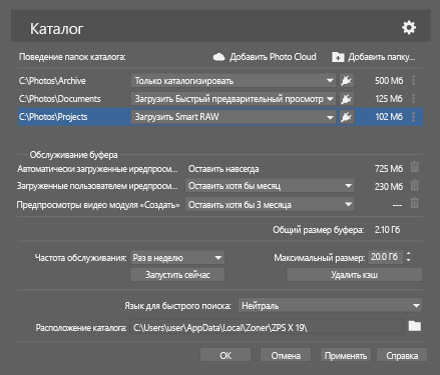This screenshot has width=440, height=375.
Task: Click the Расположение каталога path field
Action: tap(267, 327)
